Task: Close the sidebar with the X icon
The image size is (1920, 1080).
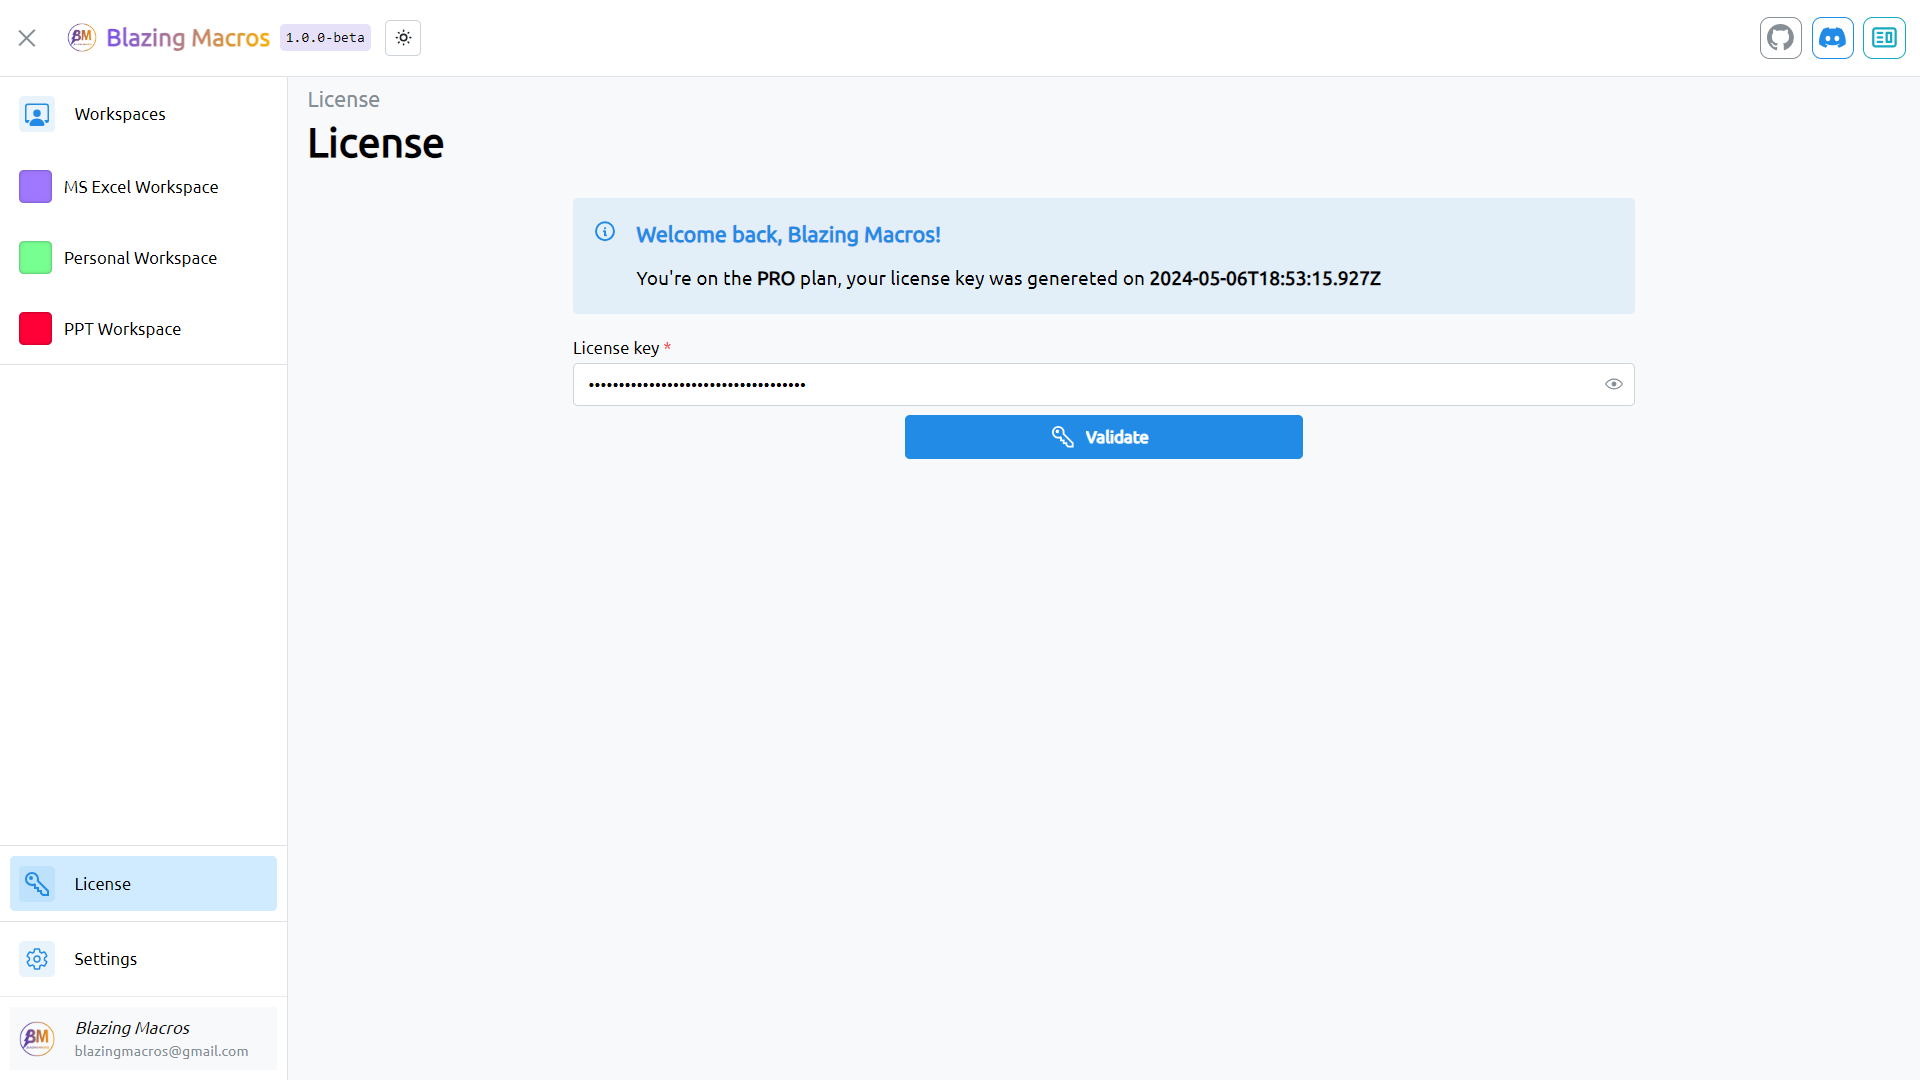Action: (x=27, y=38)
